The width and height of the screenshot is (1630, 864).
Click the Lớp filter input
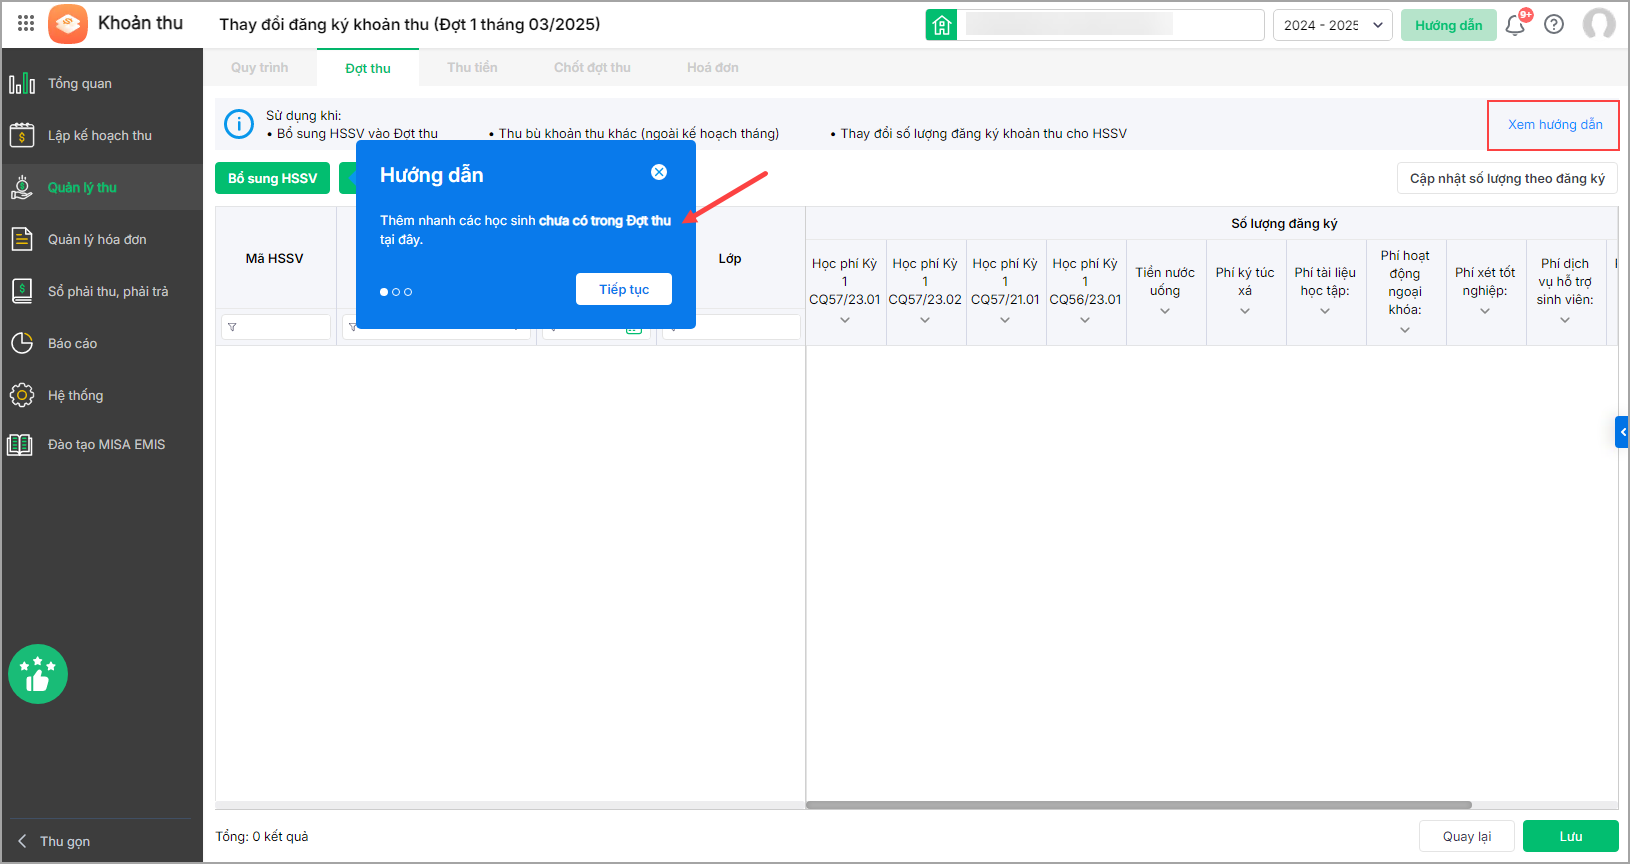[731, 327]
